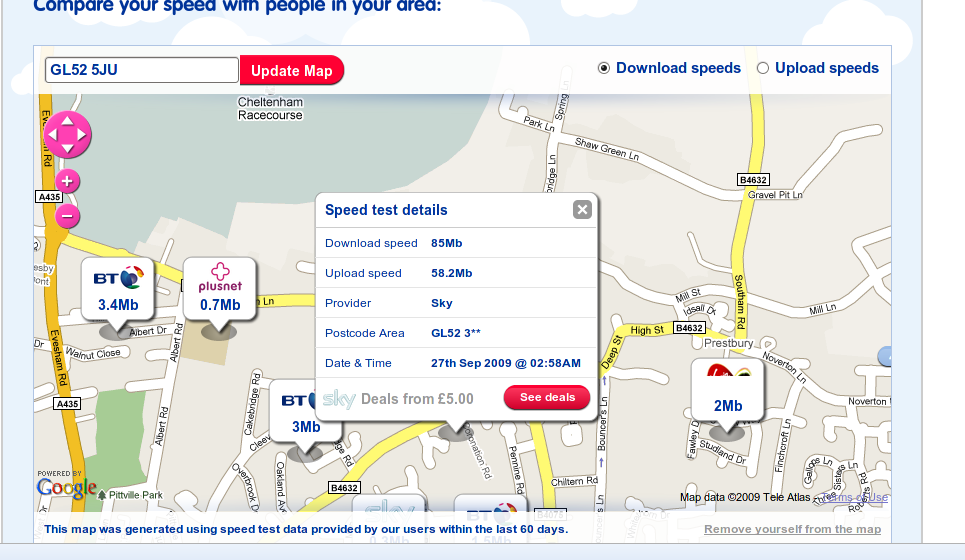Image resolution: width=965 pixels, height=560 pixels.
Task: Focus the postcode field GL52 5JU
Action: (142, 70)
